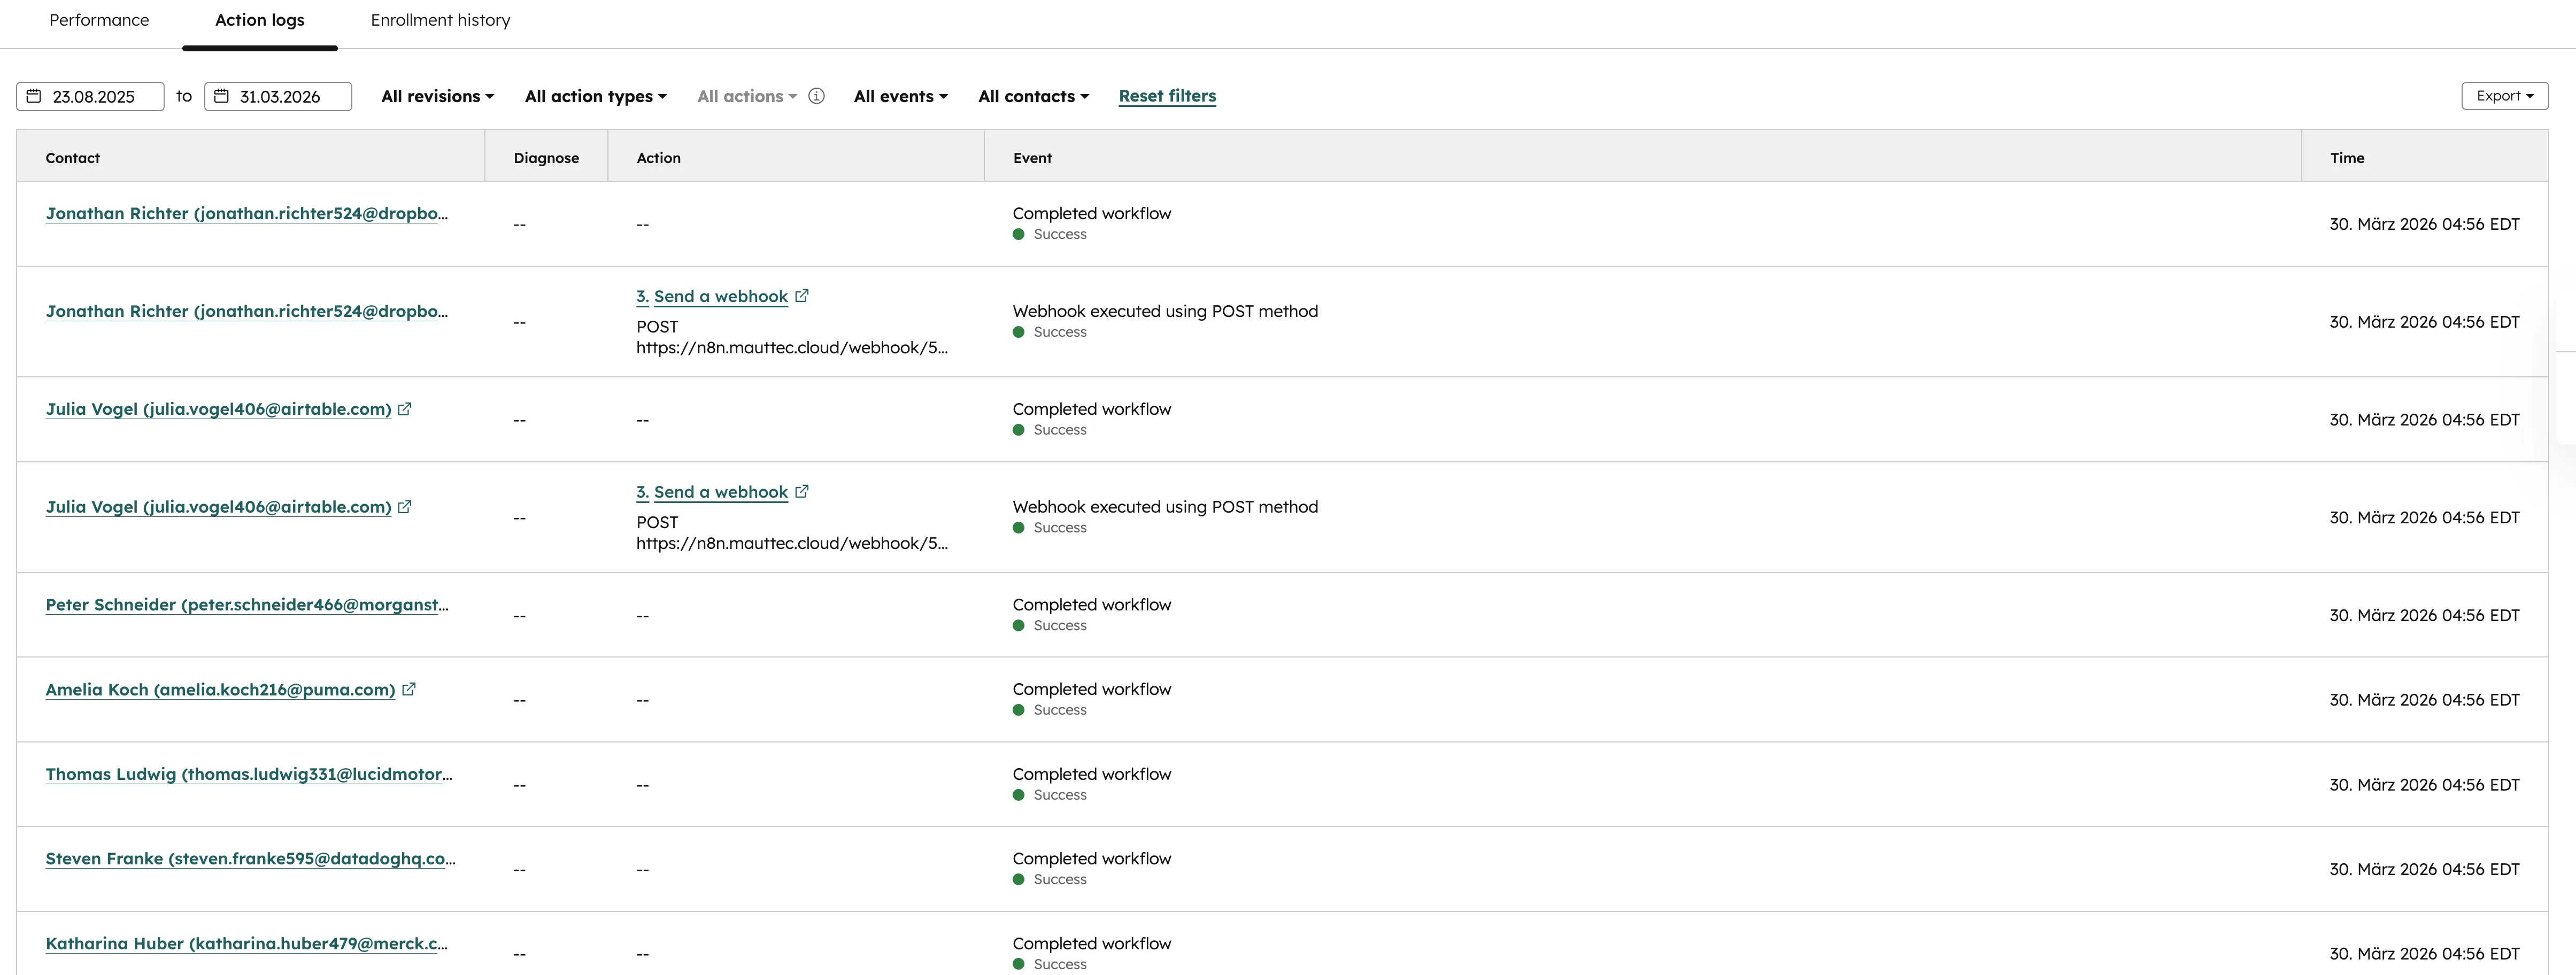2576x975 pixels.
Task: Click the external link icon on second Send a webhook
Action: 801,491
